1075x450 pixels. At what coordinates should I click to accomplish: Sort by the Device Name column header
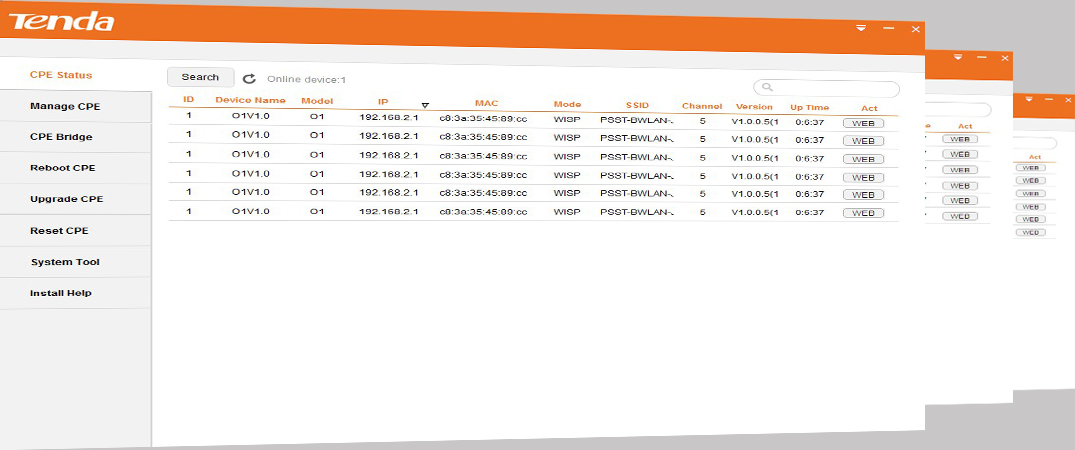[250, 101]
